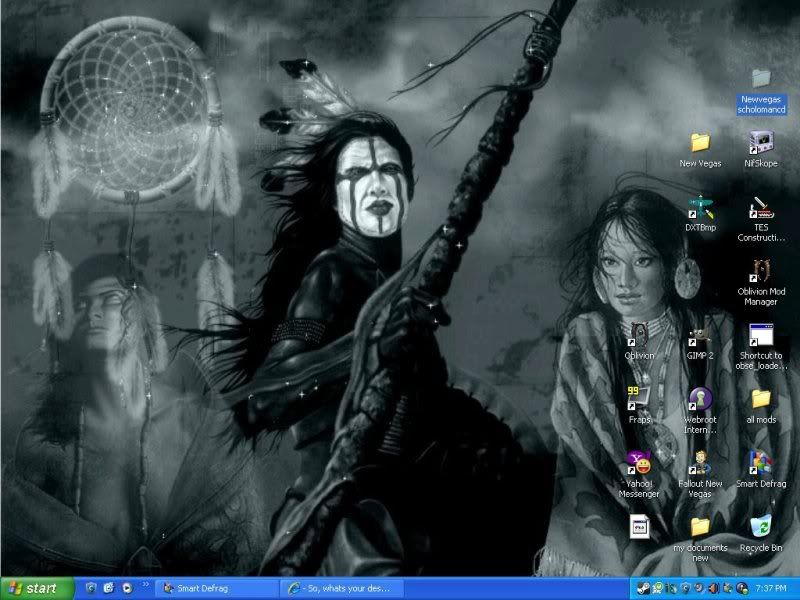Open the Start menu
800x600 pixels.
click(x=38, y=588)
